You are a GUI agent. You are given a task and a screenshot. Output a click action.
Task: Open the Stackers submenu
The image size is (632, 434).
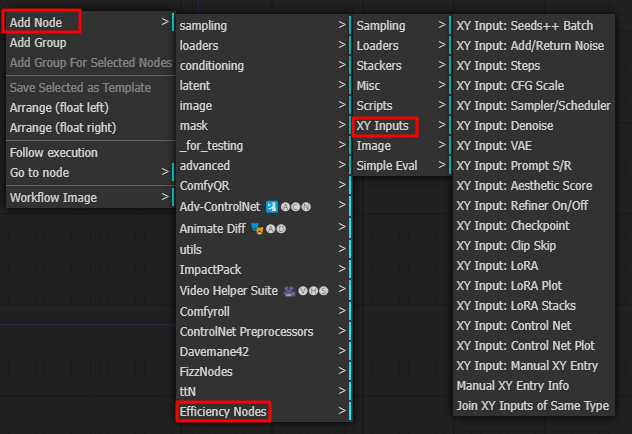pos(402,66)
